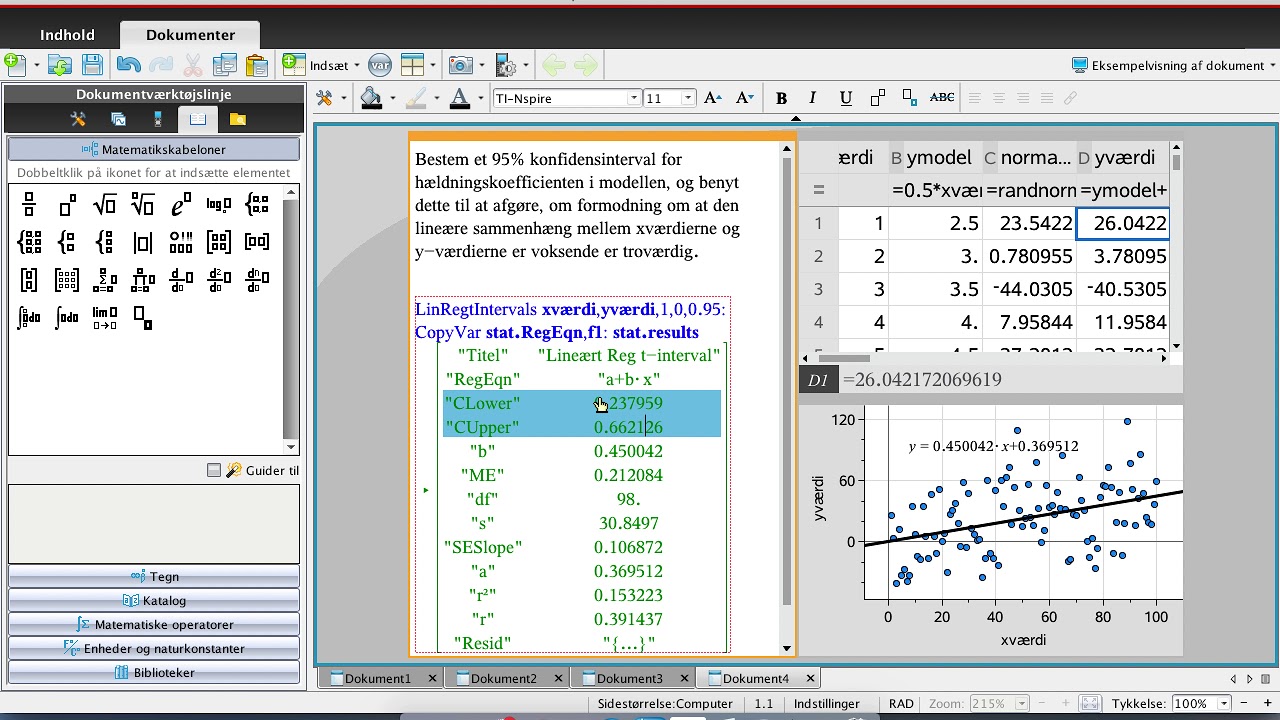Image resolution: width=1280 pixels, height=720 pixels.
Task: Expand the Biblioteker section
Action: click(x=154, y=673)
